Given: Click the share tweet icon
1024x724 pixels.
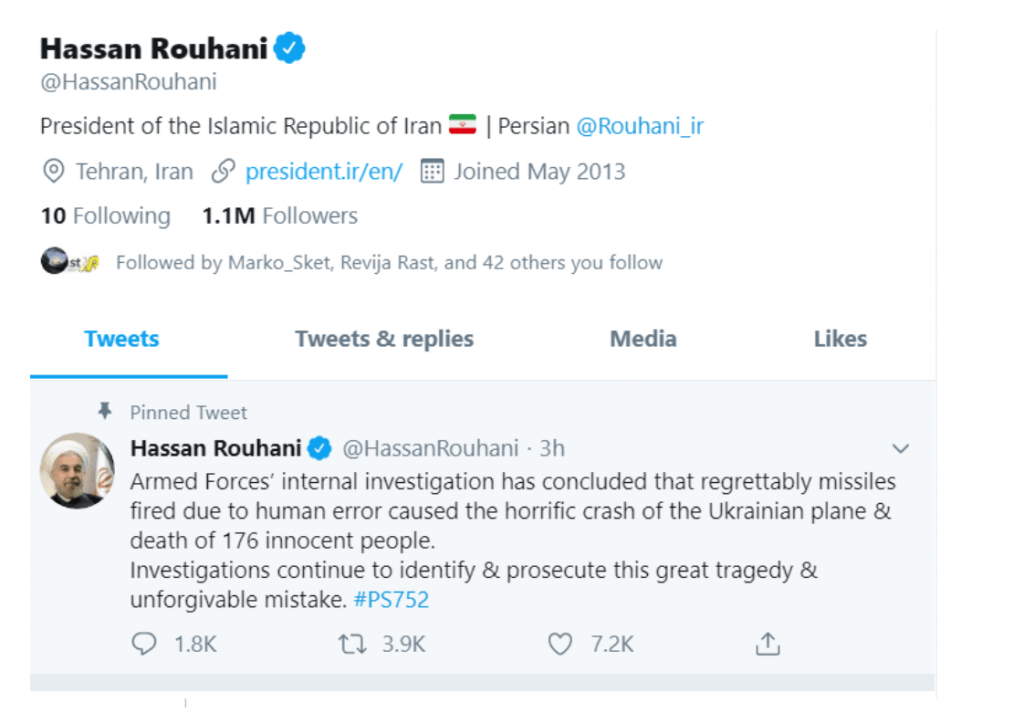Looking at the screenshot, I should point(767,644).
